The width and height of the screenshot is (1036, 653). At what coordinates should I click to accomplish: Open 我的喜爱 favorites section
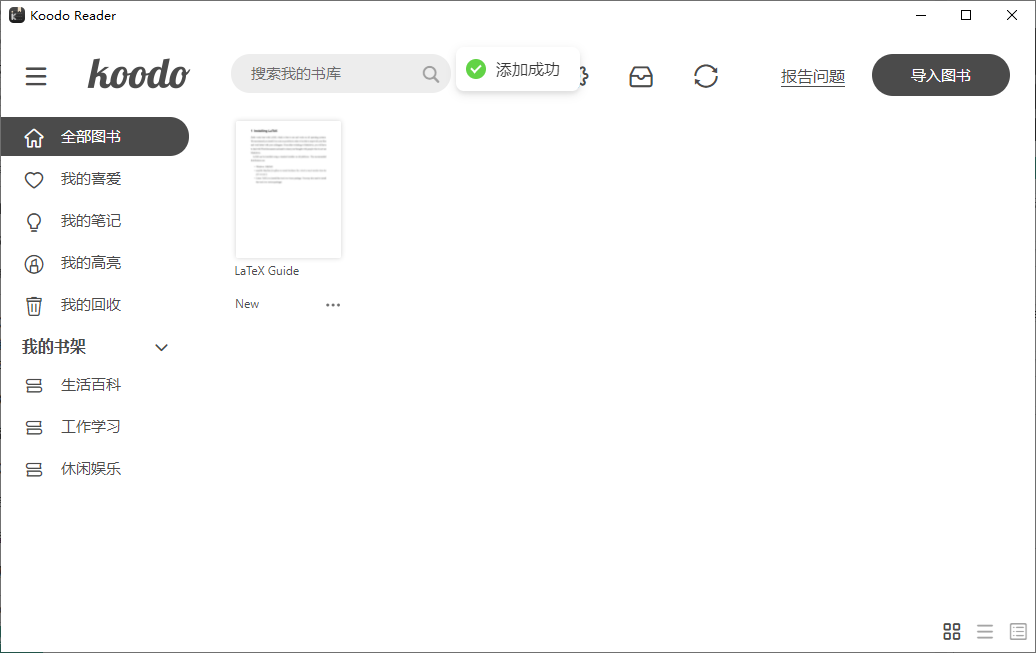(88, 179)
